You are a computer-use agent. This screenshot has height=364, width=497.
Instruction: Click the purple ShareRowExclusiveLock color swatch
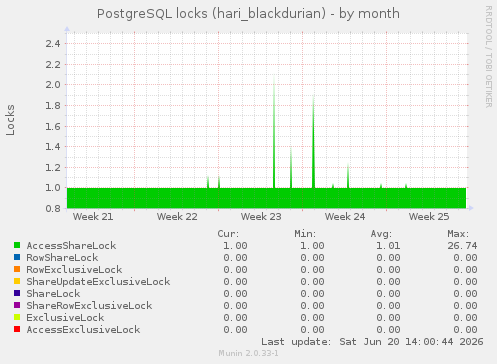(17, 305)
